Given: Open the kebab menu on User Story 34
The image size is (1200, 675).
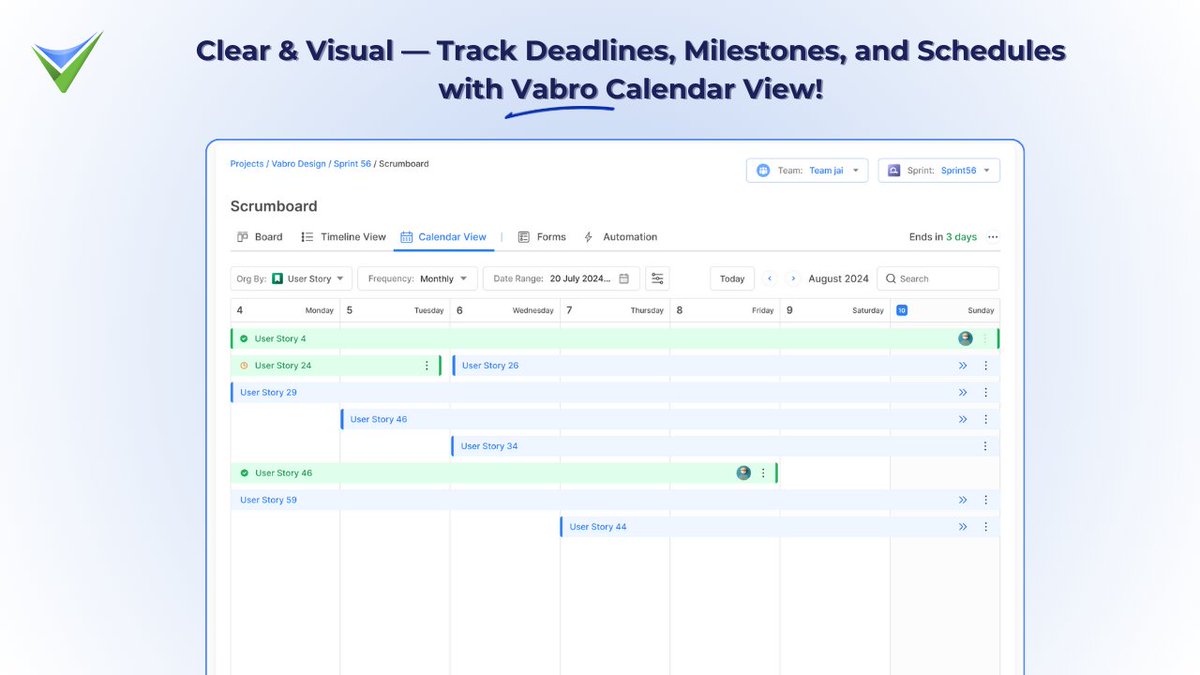Looking at the screenshot, I should point(985,446).
